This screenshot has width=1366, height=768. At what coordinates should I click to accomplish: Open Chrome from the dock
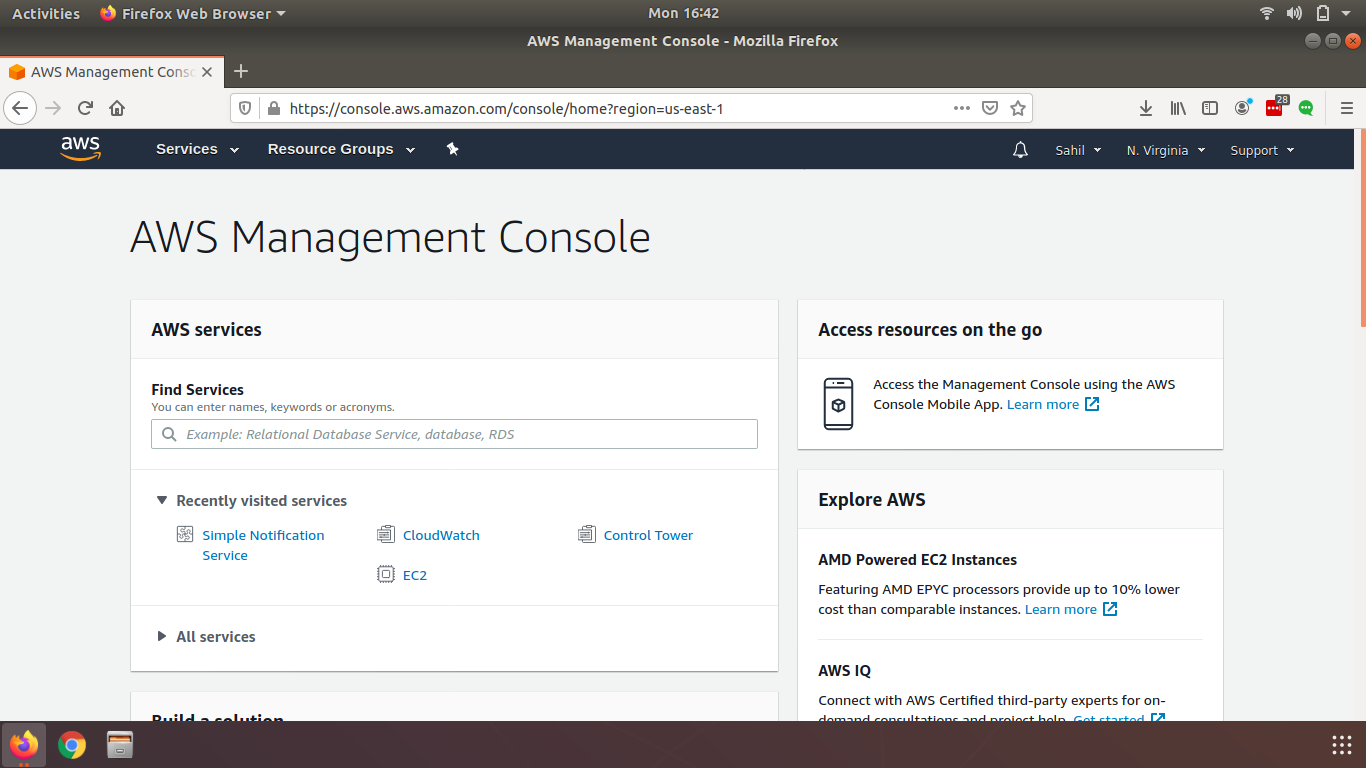pos(72,745)
